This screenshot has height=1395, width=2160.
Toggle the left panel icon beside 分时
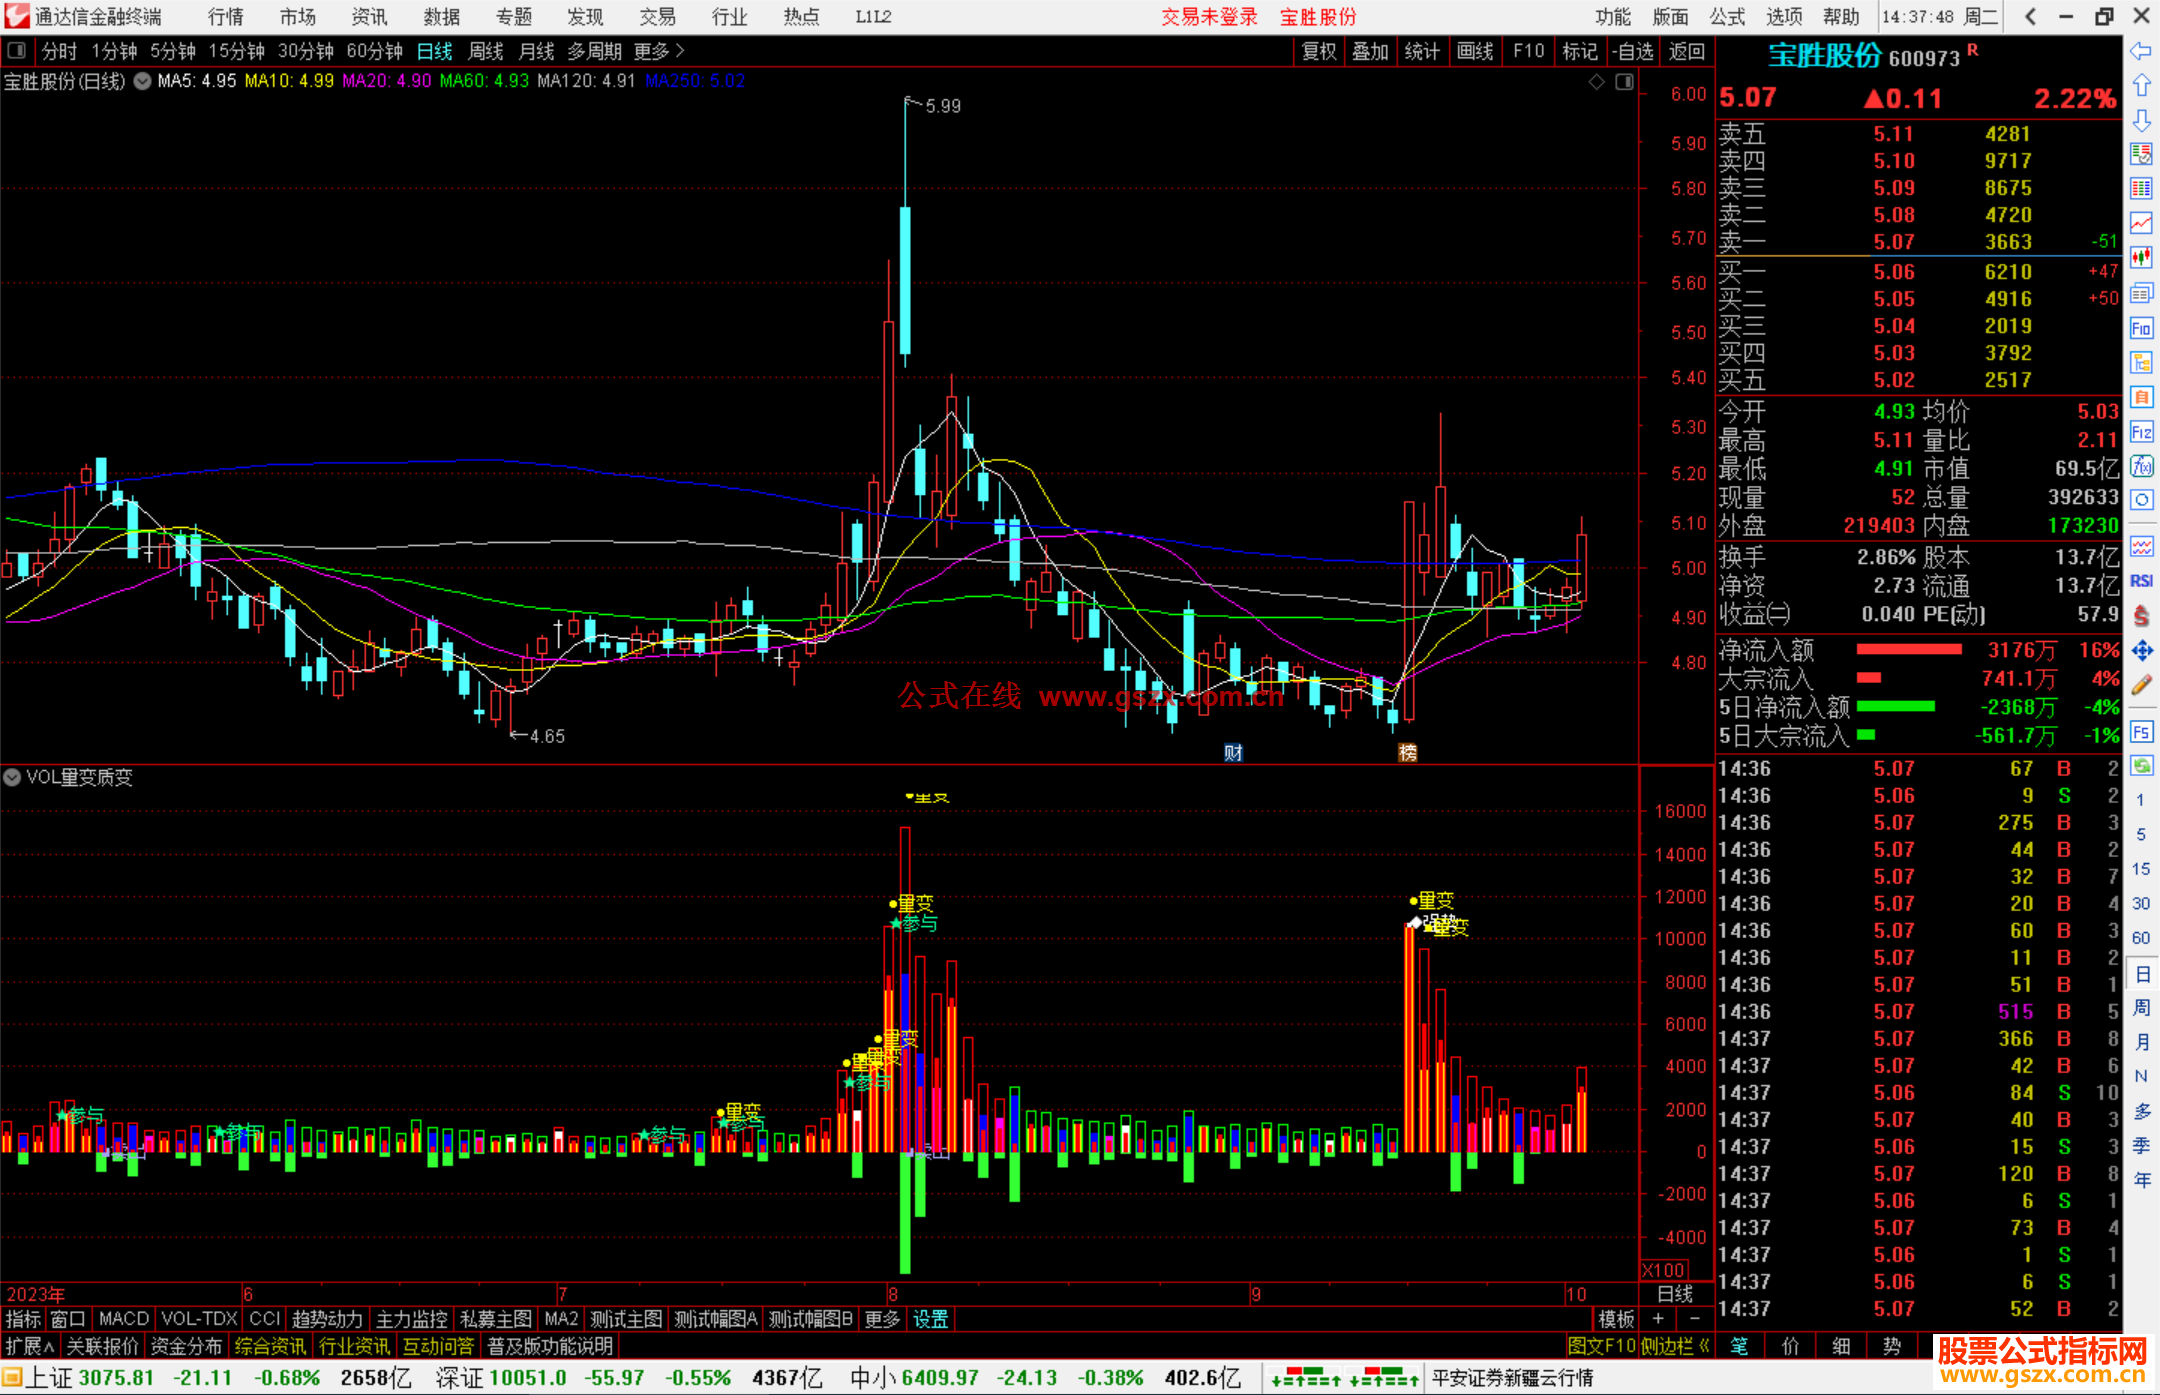tap(17, 51)
